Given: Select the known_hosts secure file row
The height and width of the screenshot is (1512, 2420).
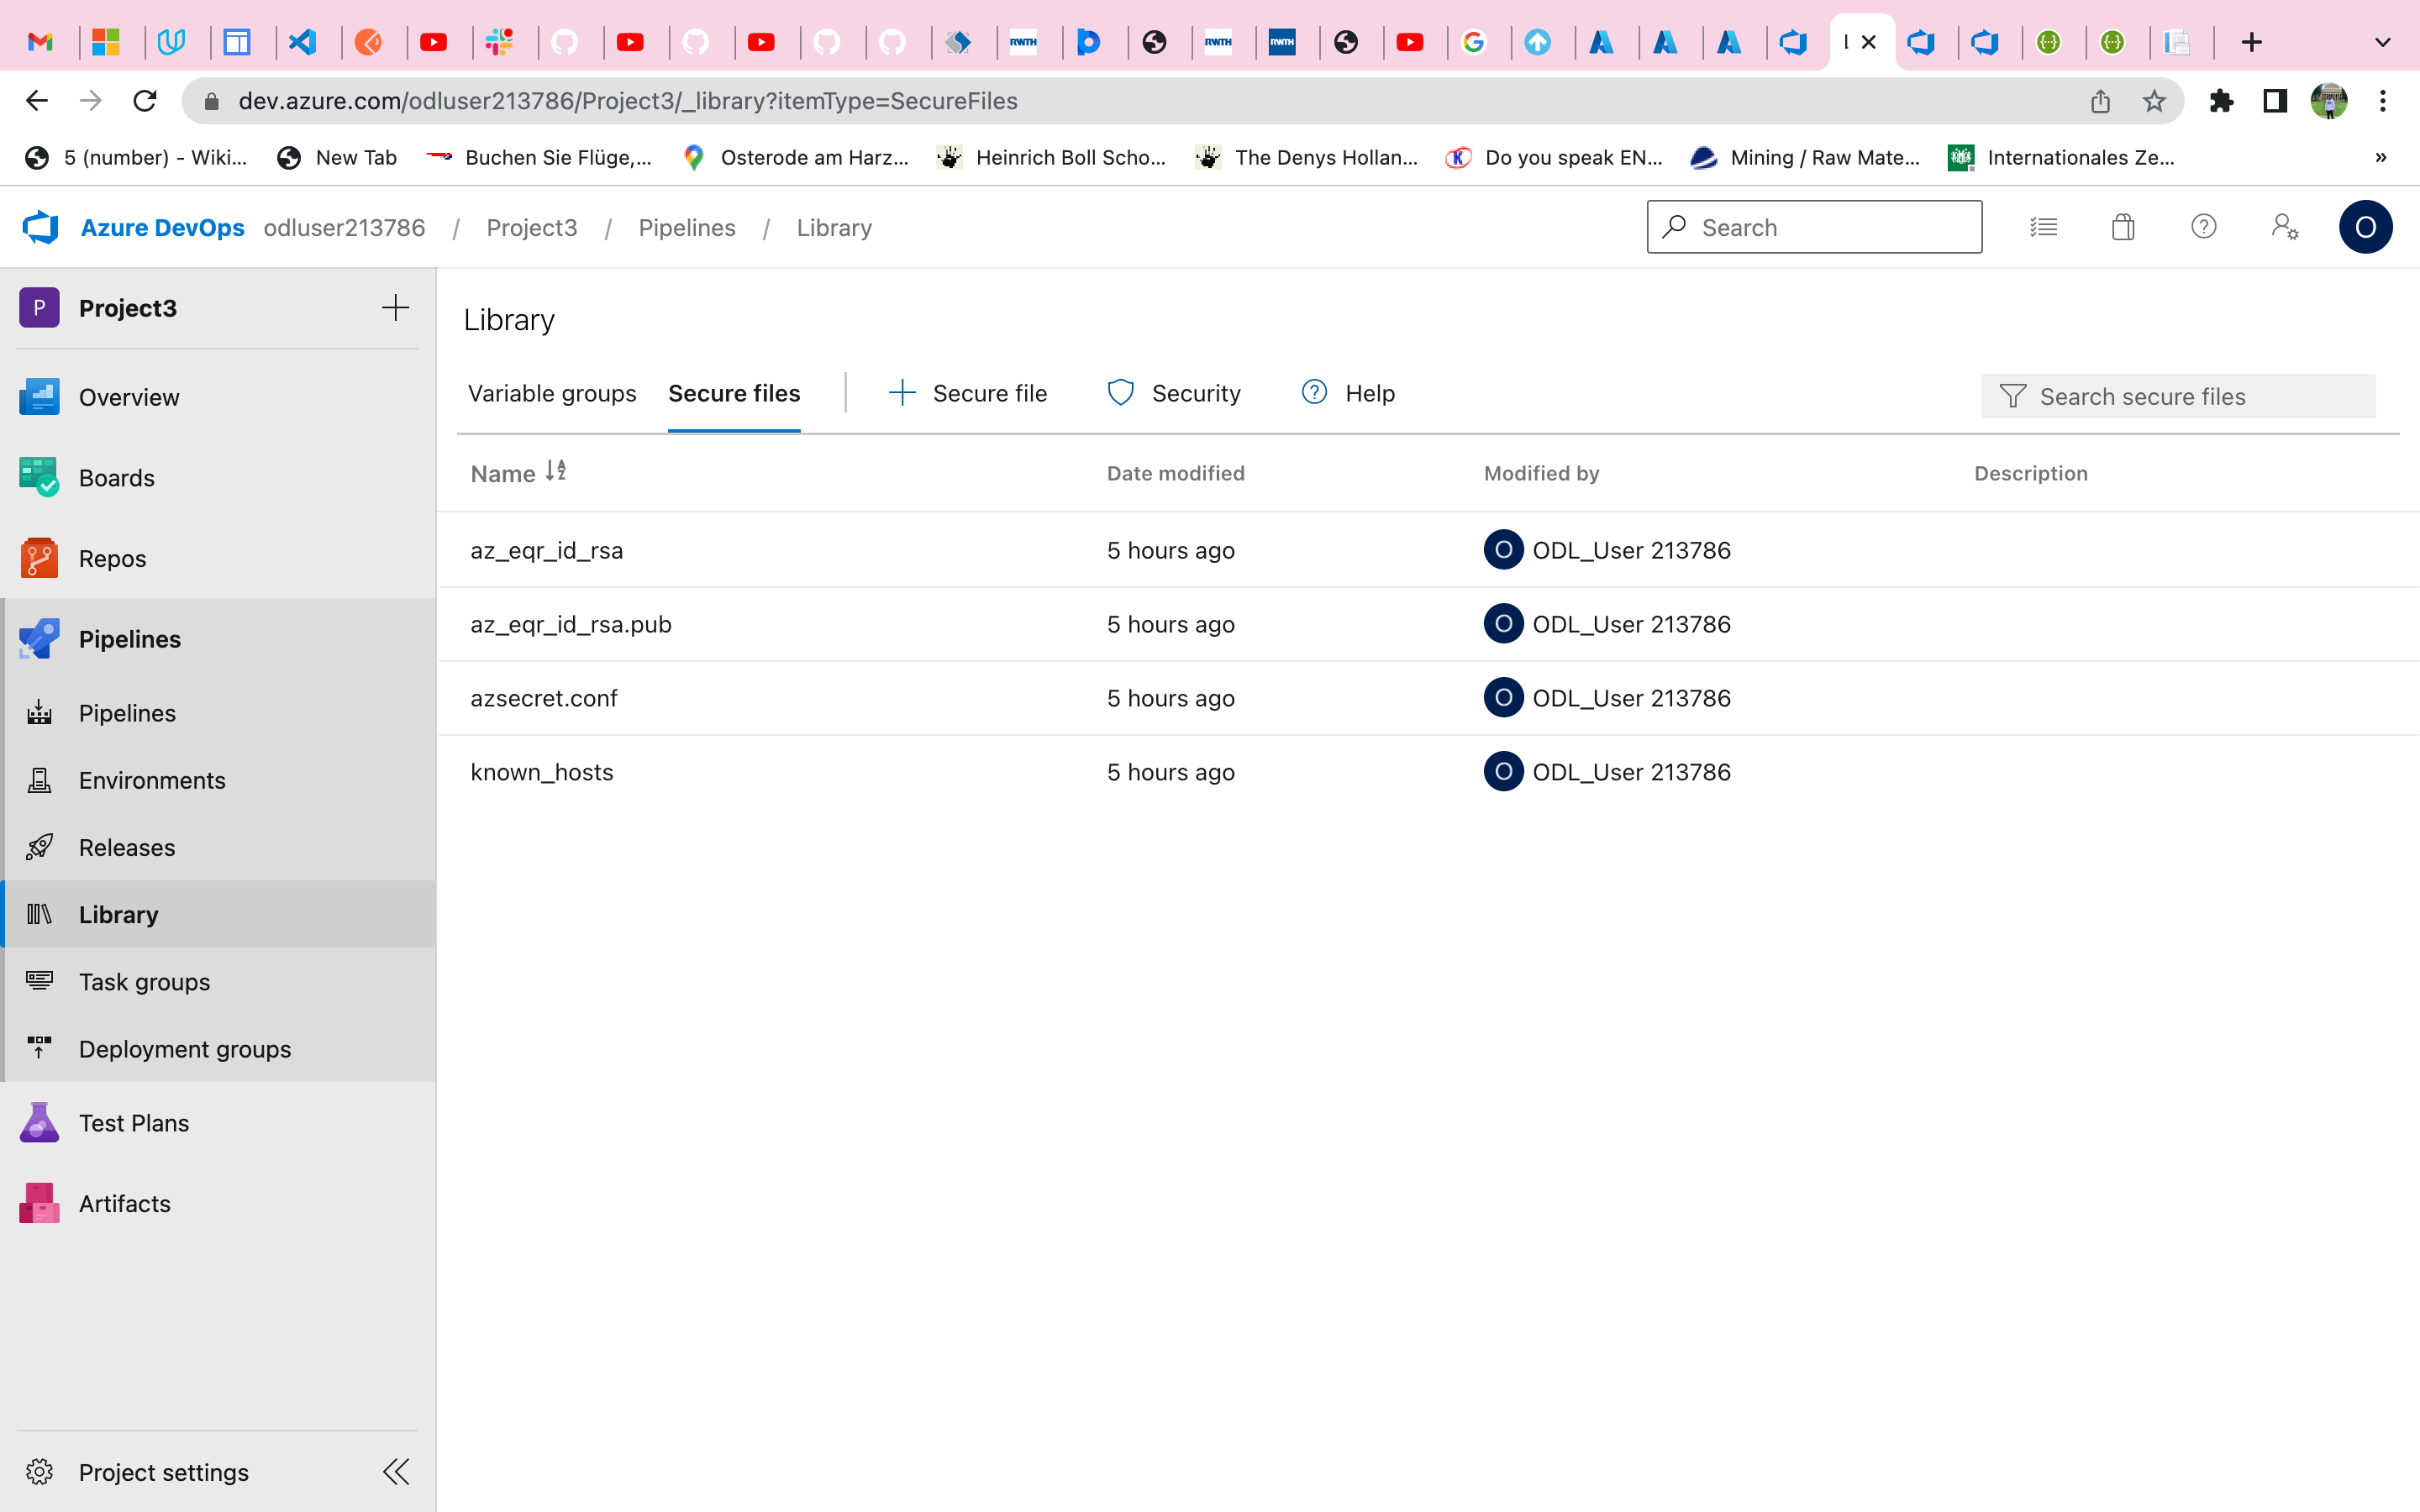Looking at the screenshot, I should tap(541, 771).
